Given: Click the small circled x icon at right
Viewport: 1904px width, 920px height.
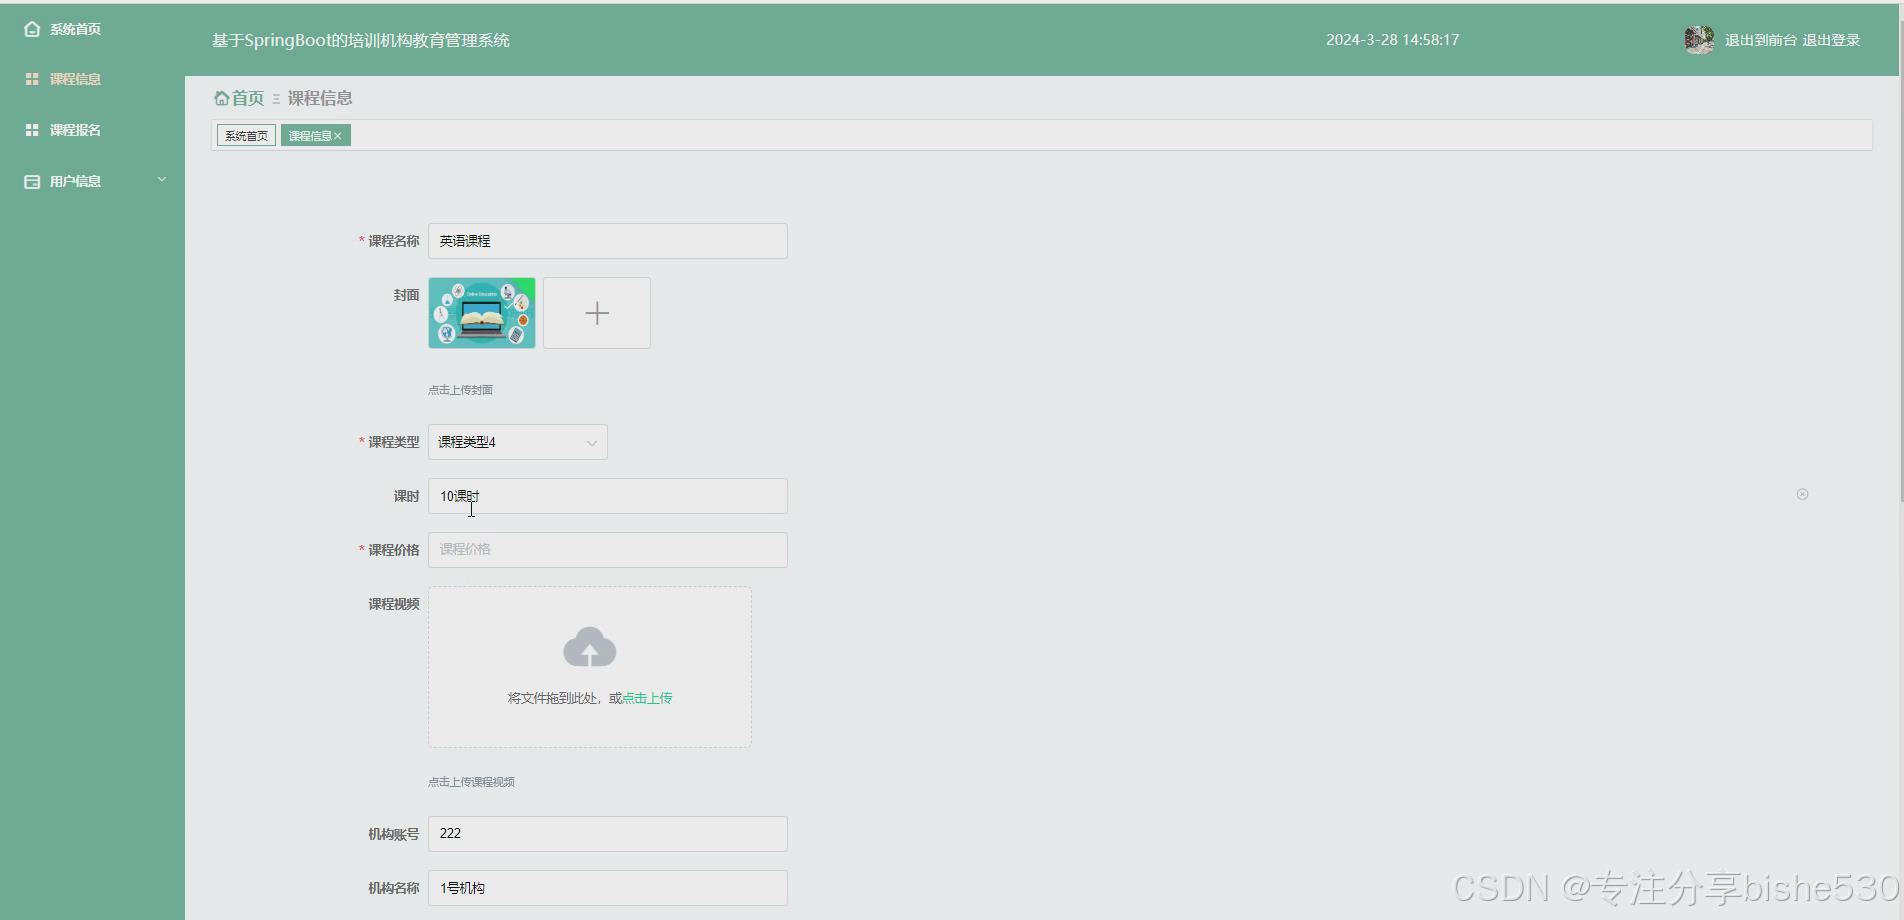Looking at the screenshot, I should 1802,494.
